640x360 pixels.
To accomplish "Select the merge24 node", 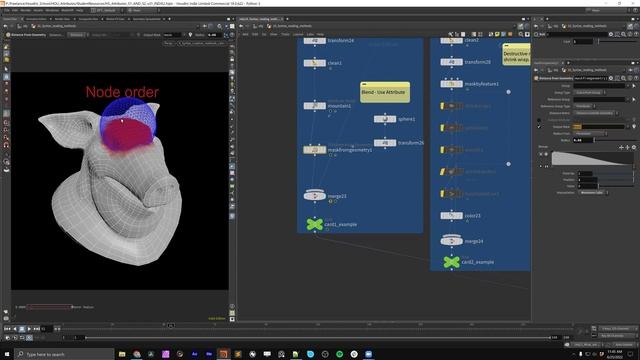I will [x=451, y=241].
